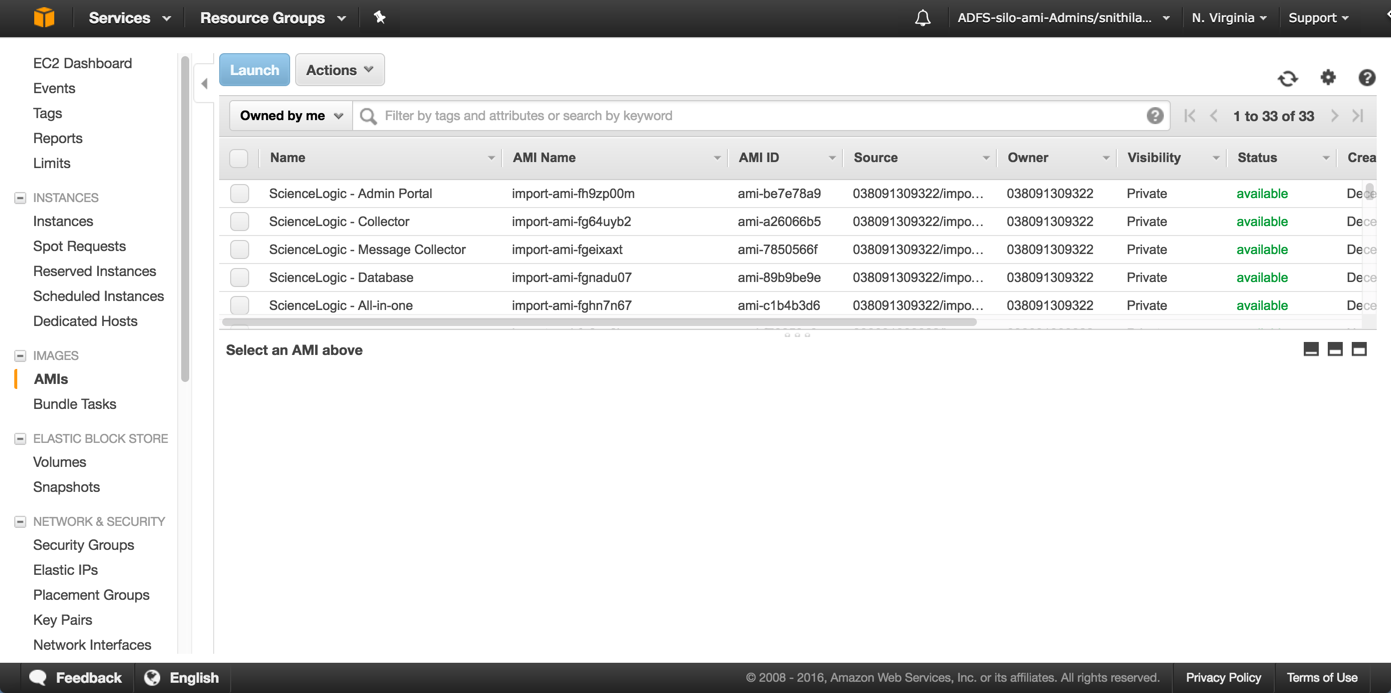The image size is (1391, 695).
Task: Open Key Pairs in sidebar
Action: click(x=62, y=620)
